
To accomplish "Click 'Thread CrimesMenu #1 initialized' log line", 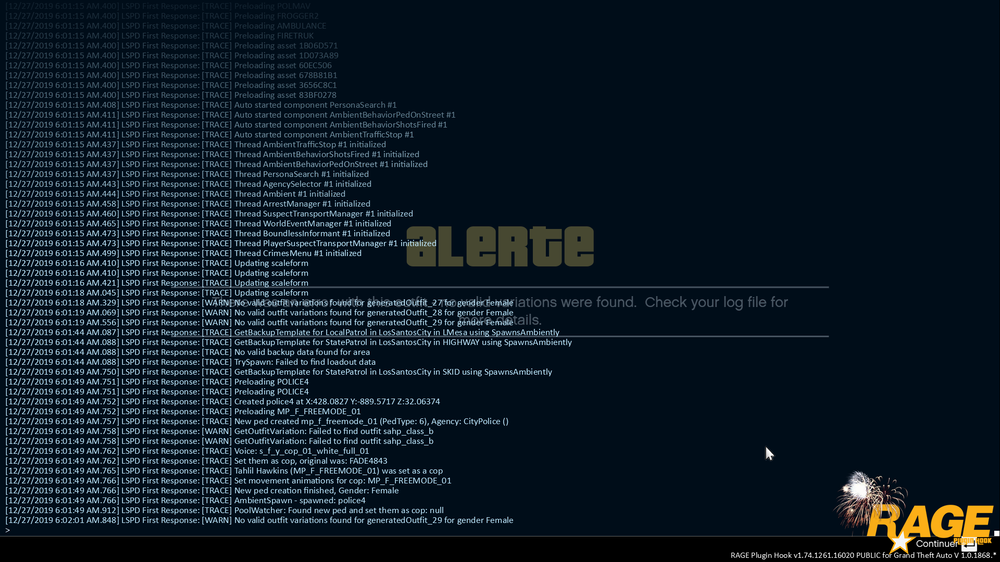I will [x=183, y=253].
